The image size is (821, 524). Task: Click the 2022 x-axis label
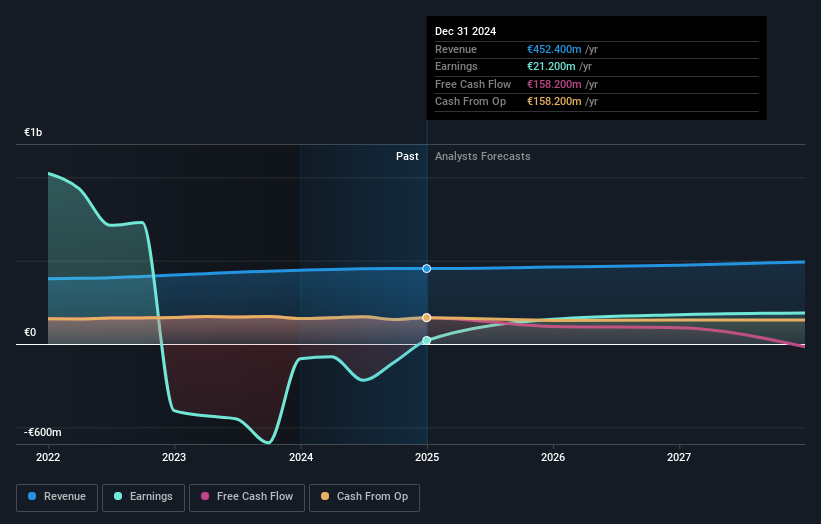point(48,457)
